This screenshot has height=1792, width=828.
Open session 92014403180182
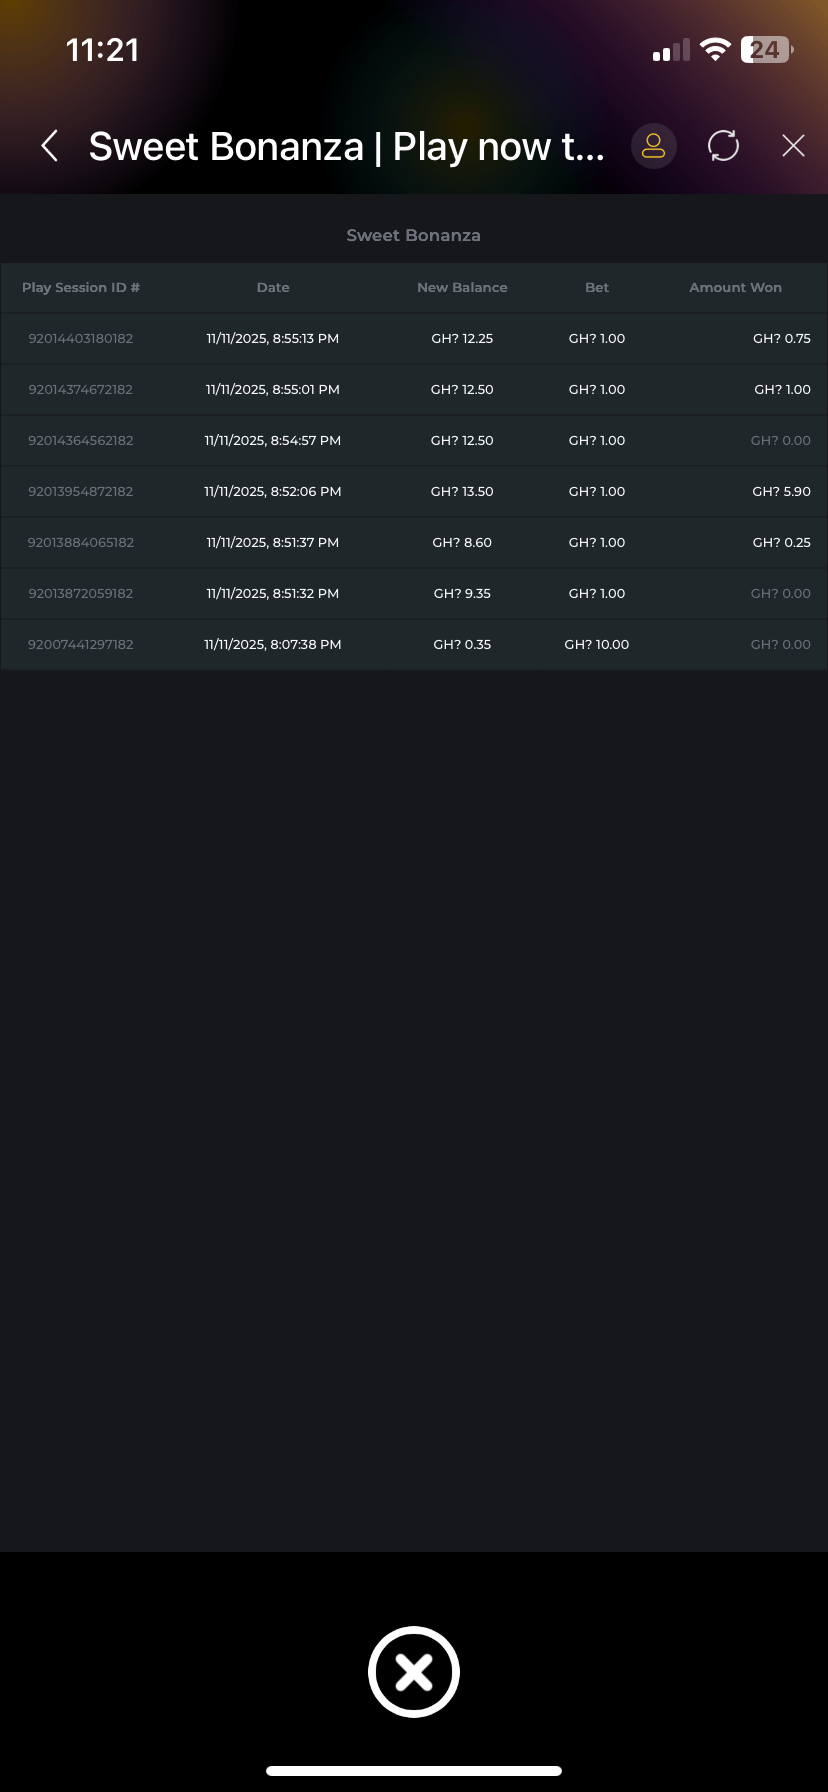point(81,338)
